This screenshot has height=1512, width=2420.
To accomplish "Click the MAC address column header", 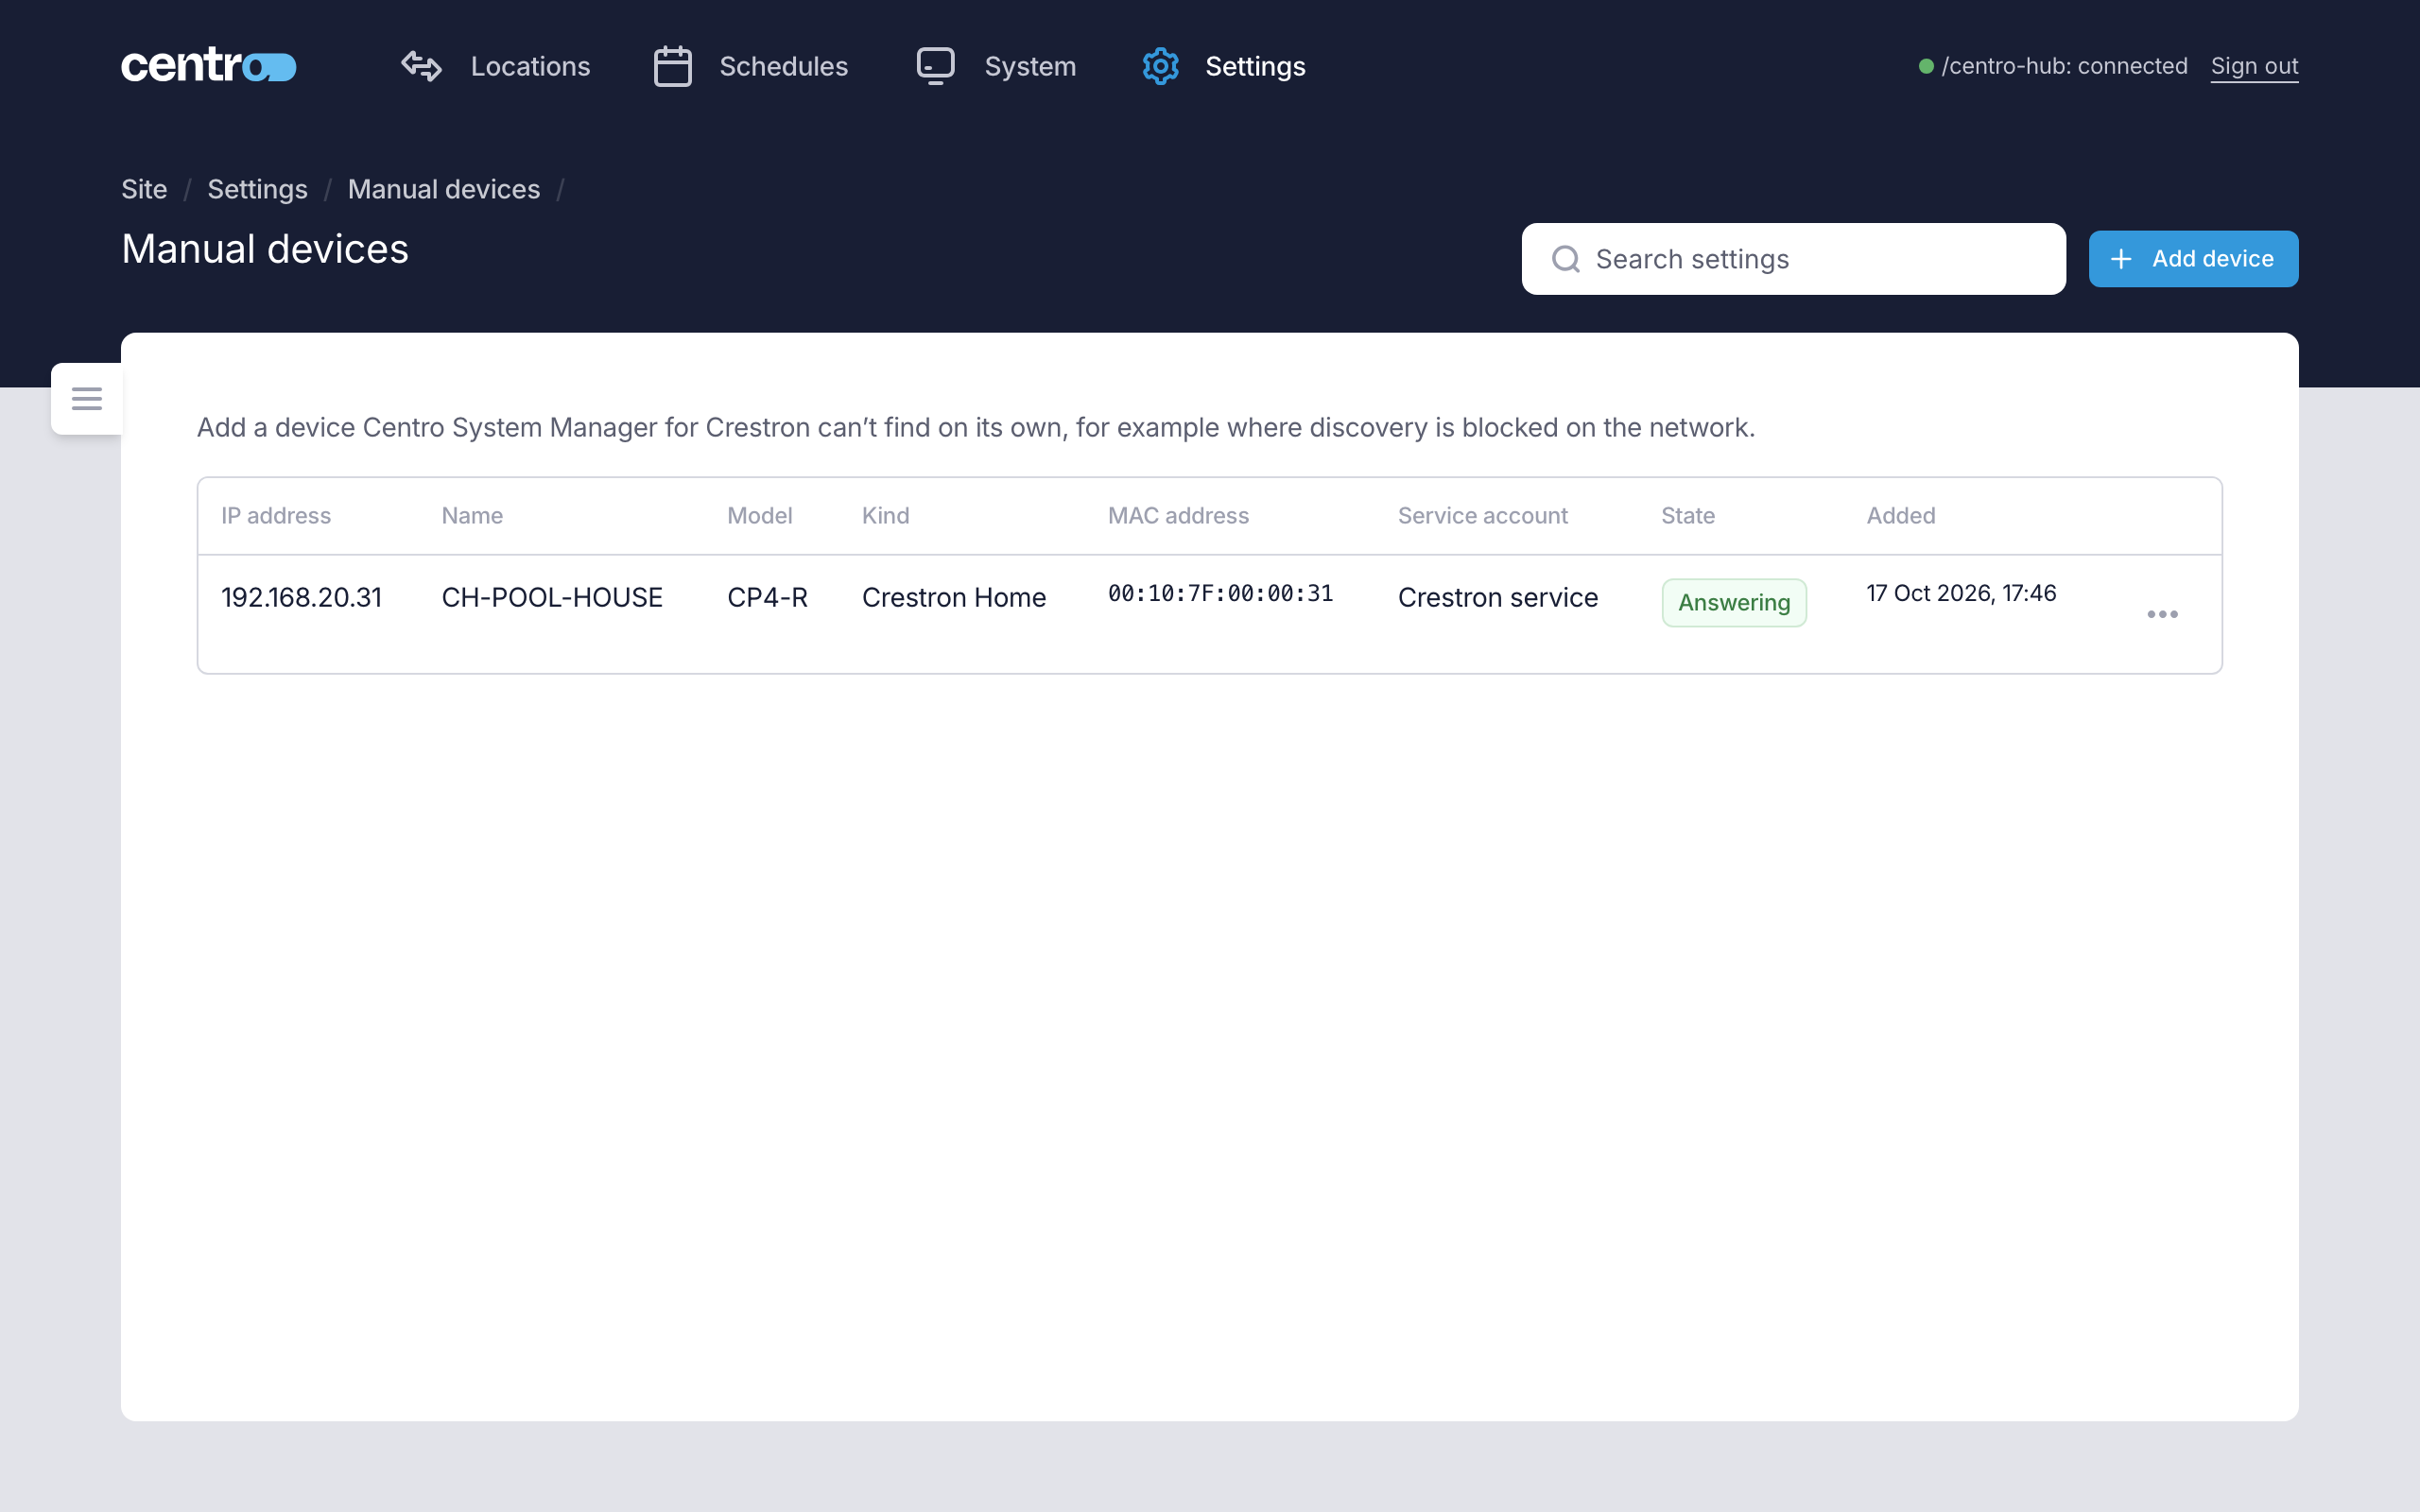I will tap(1178, 516).
